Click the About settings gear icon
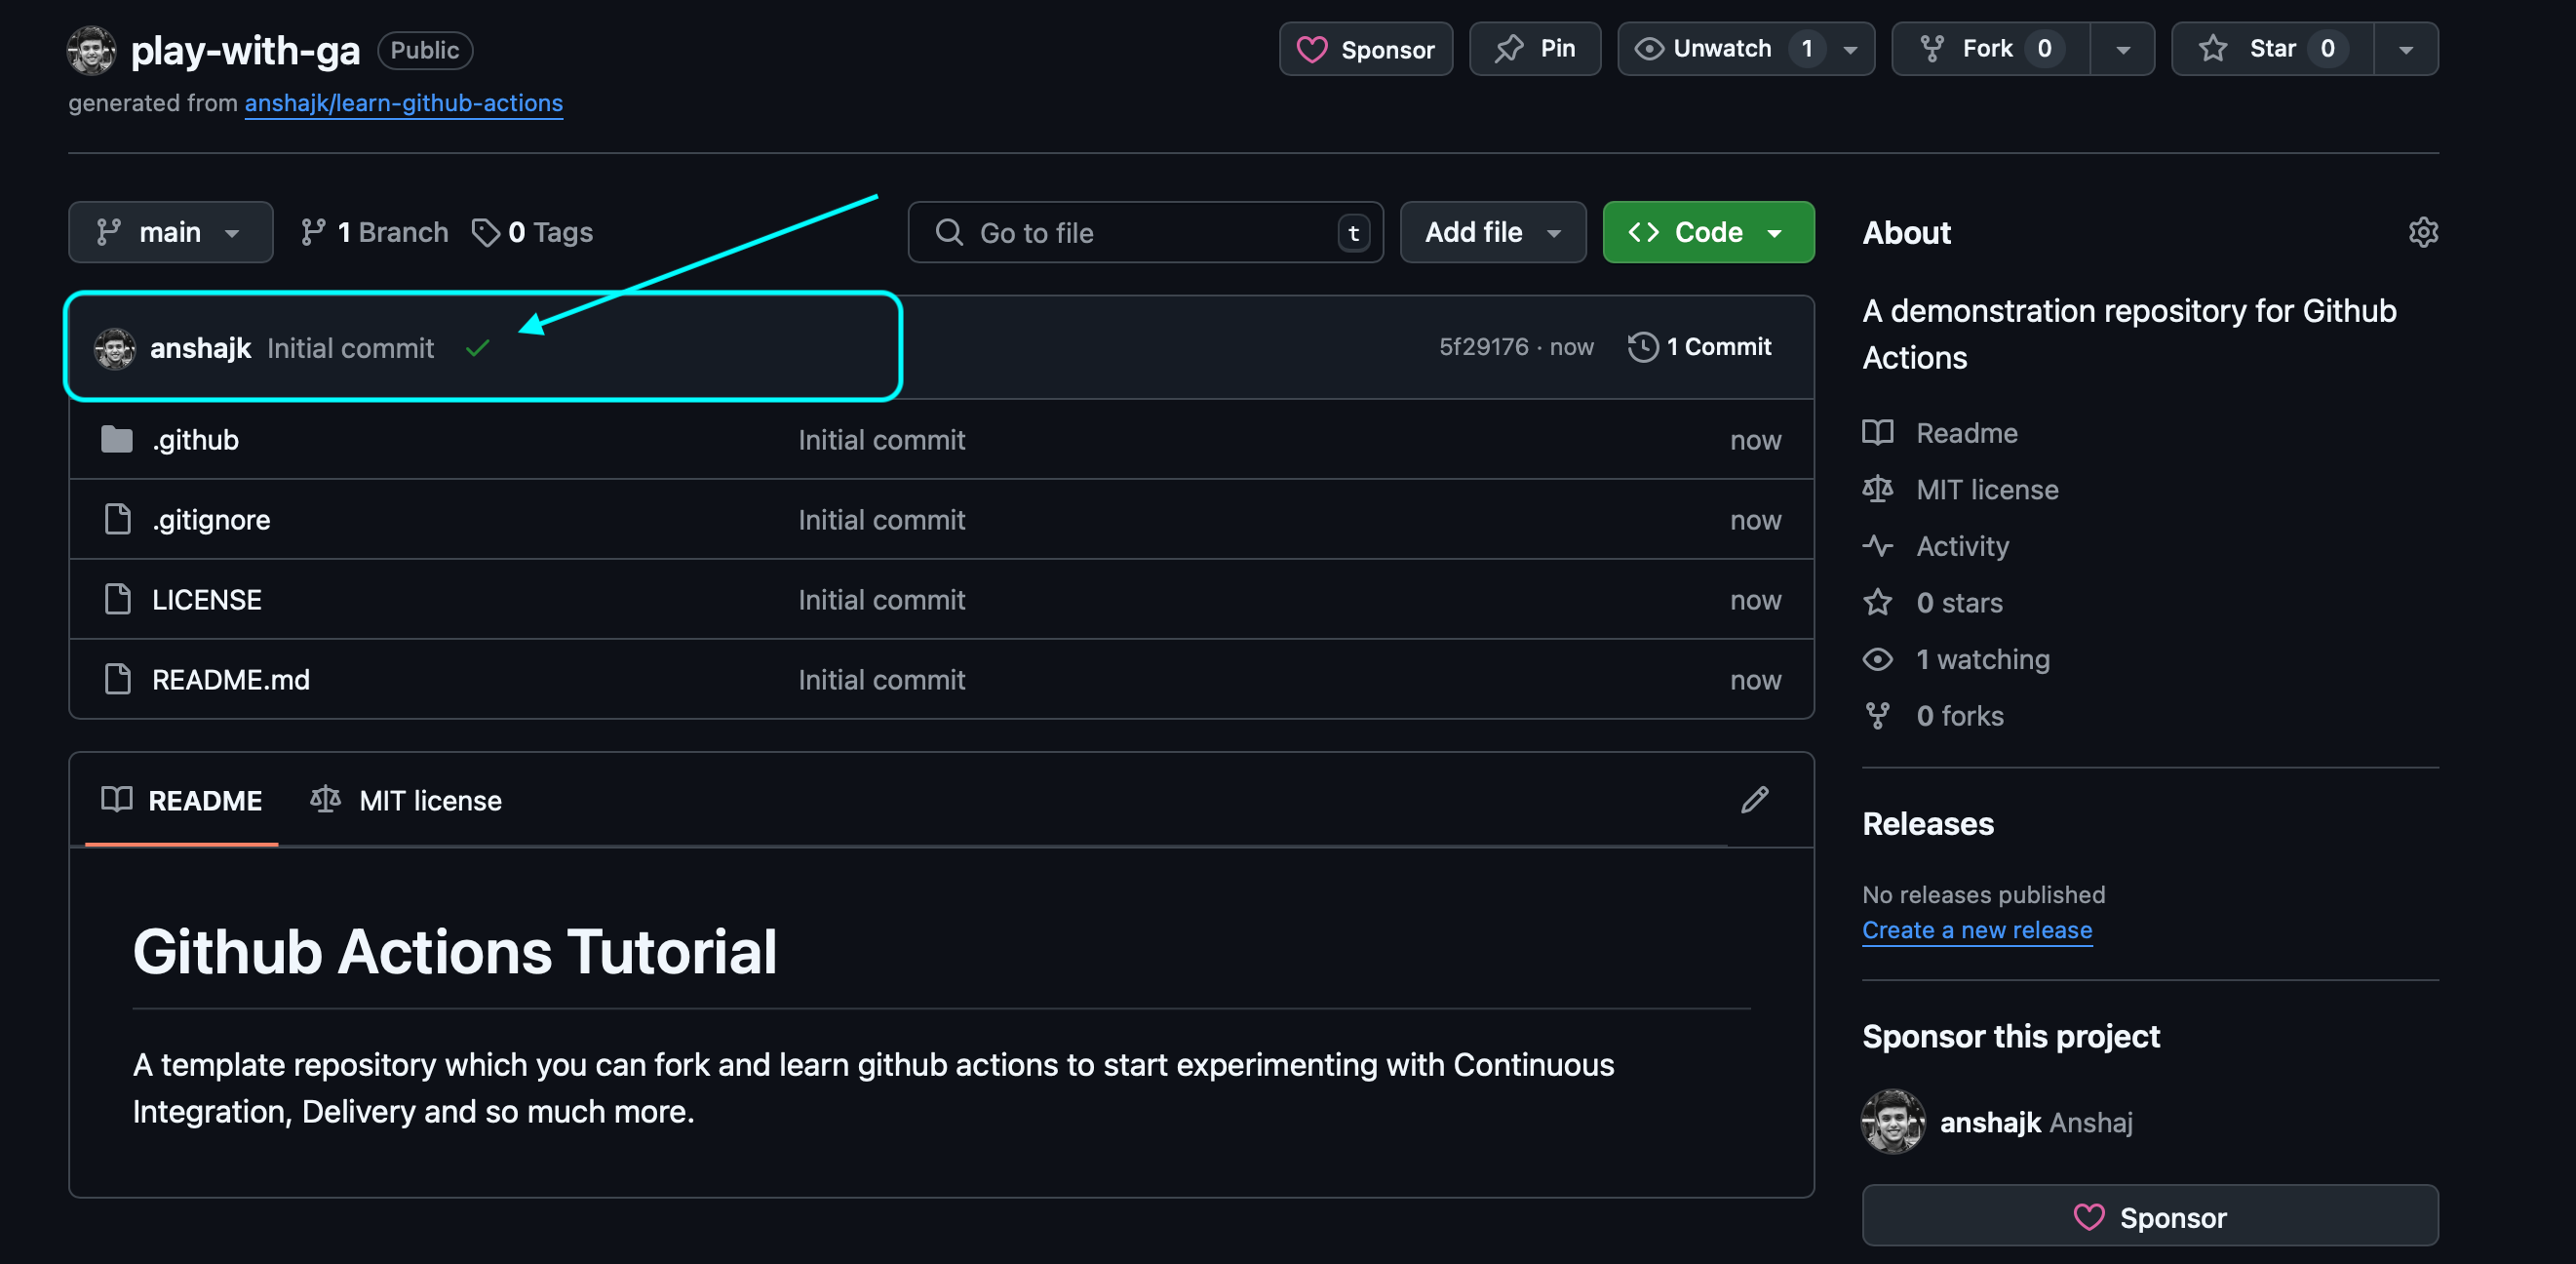 (2422, 232)
